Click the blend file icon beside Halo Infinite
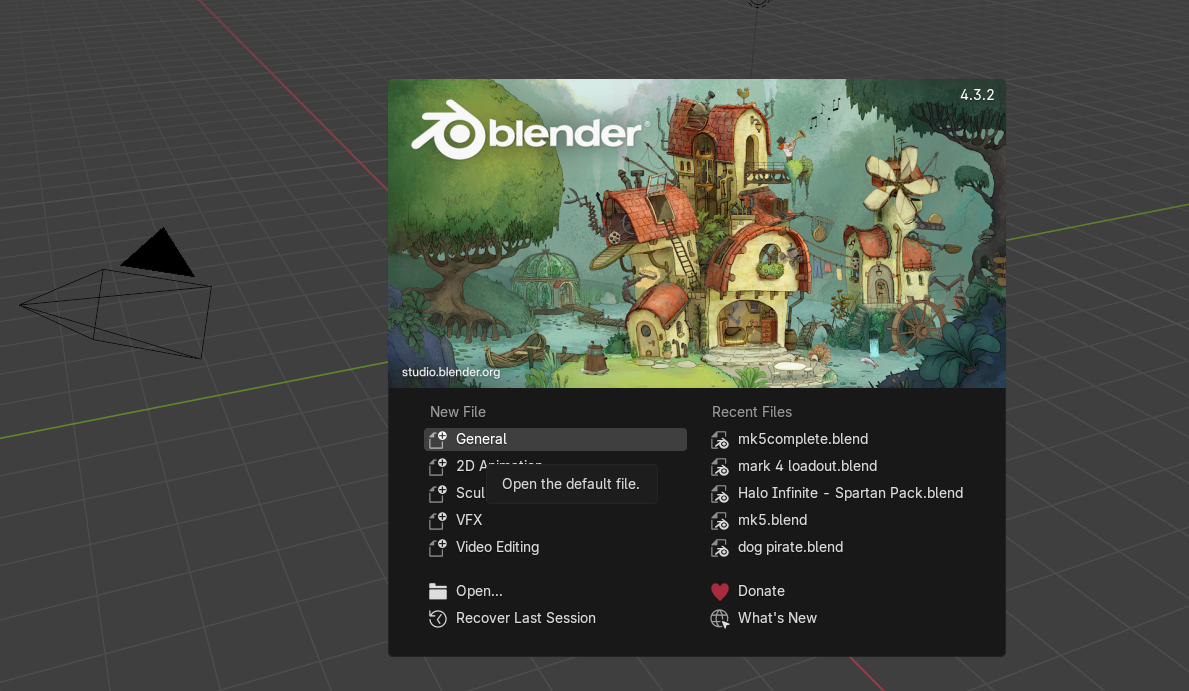 click(720, 494)
